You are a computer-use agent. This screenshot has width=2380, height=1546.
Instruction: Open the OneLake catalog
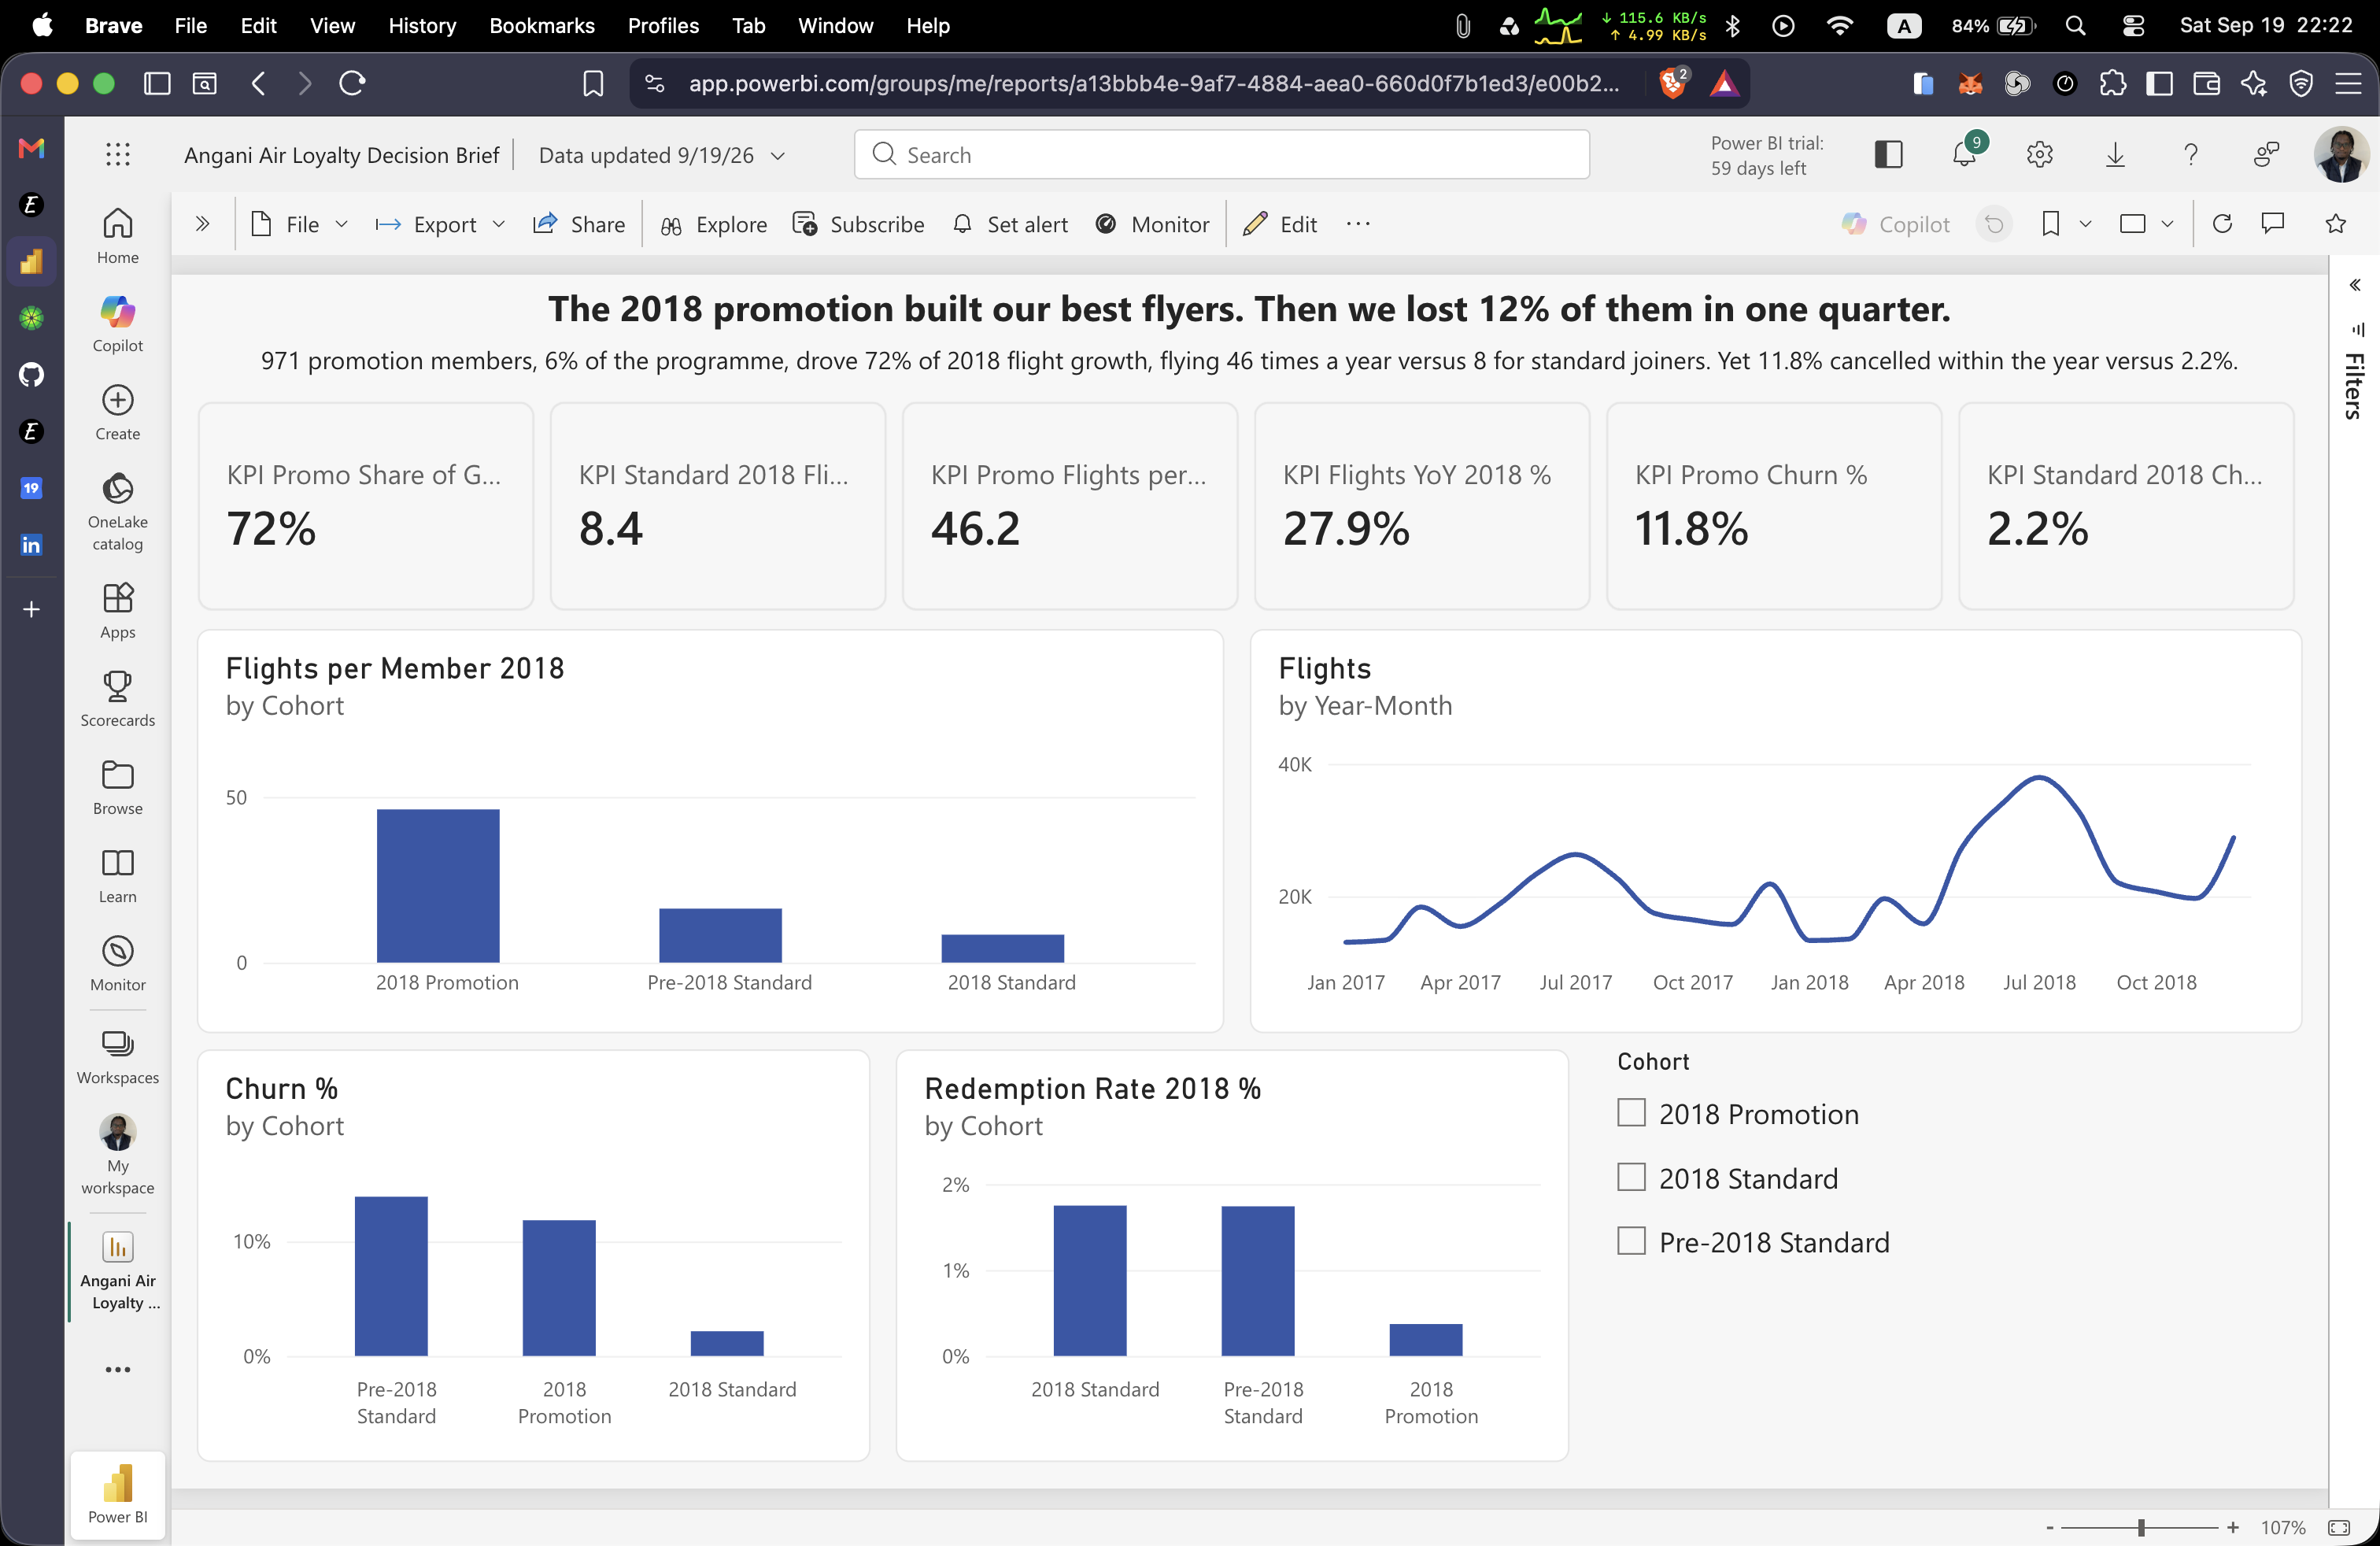[x=117, y=512]
